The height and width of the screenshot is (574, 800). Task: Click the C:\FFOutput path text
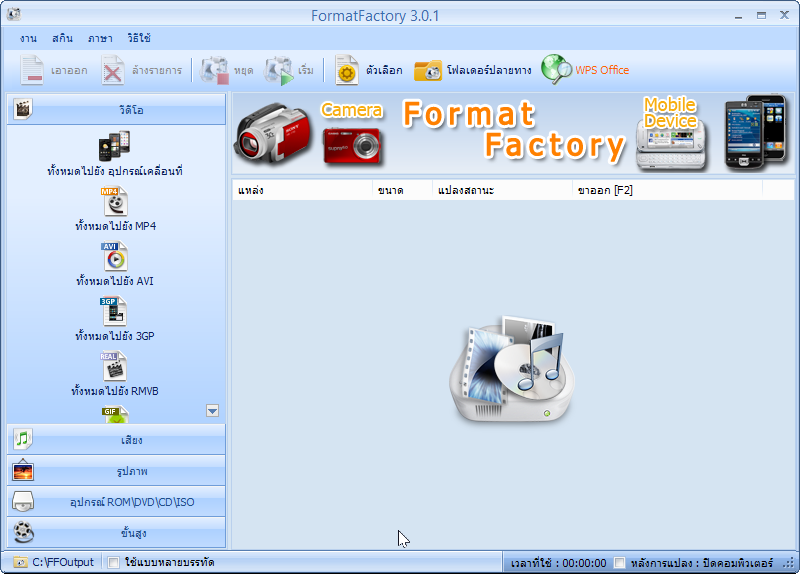click(x=63, y=562)
